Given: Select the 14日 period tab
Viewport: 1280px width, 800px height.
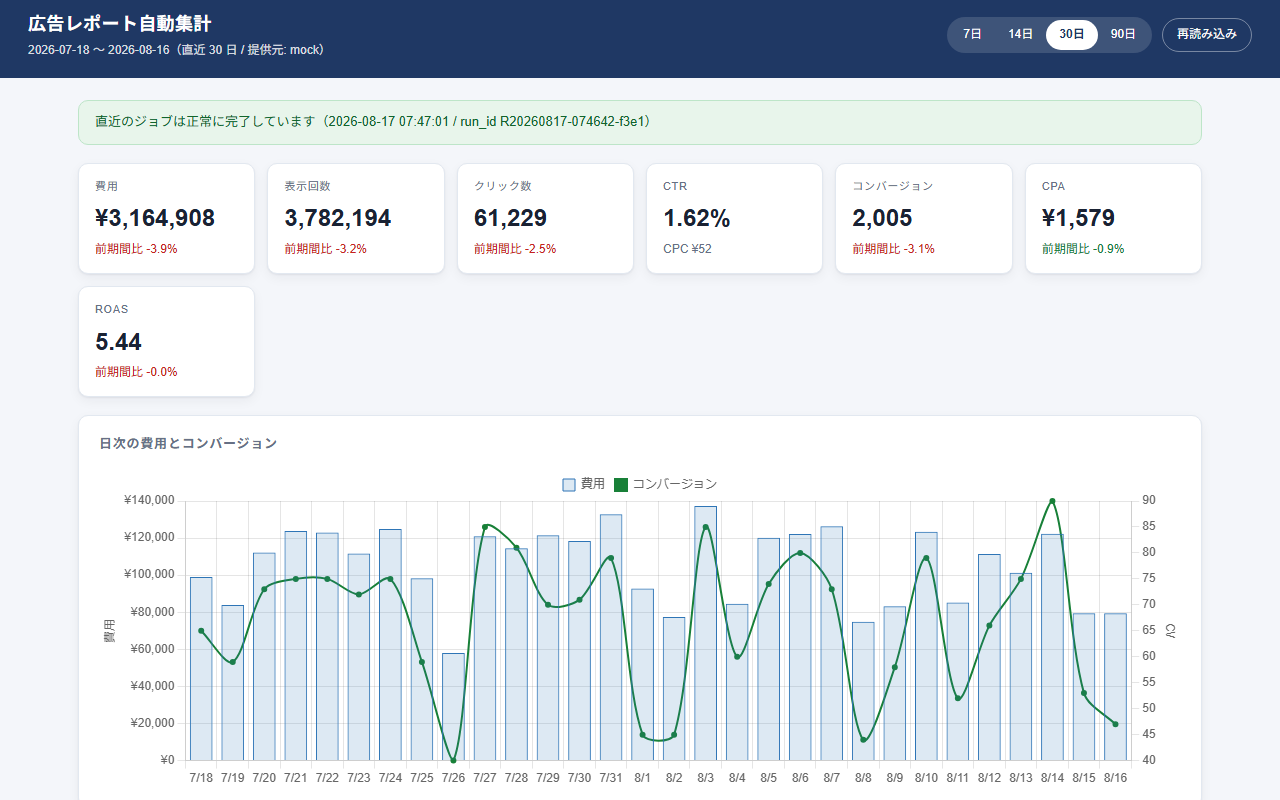Looking at the screenshot, I should click(x=1020, y=34).
